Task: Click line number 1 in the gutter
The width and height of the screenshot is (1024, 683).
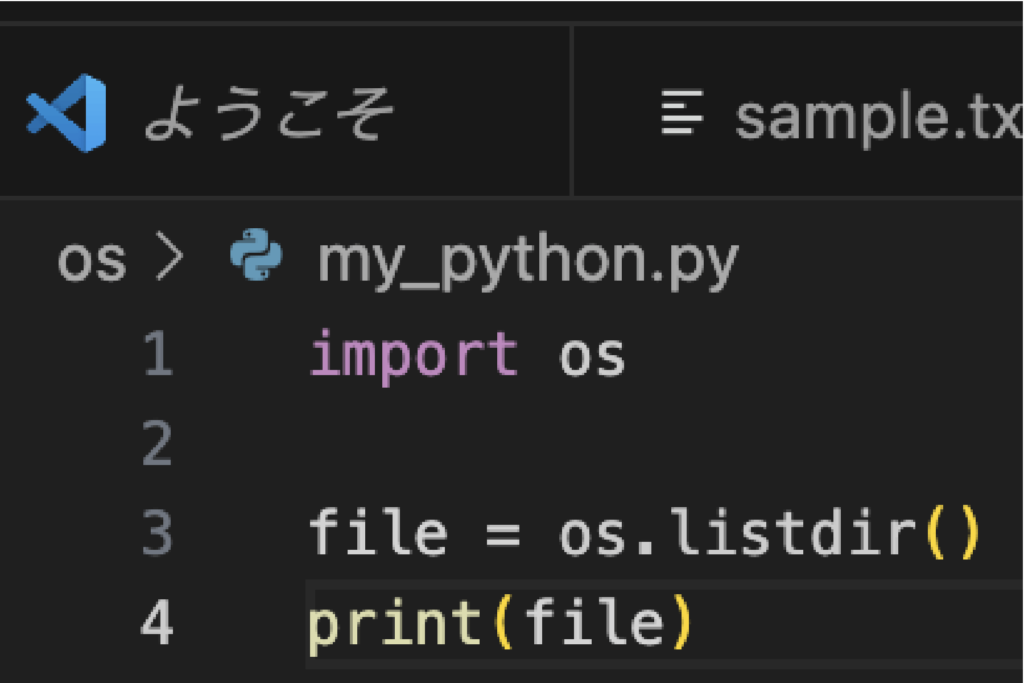Action: [157, 355]
